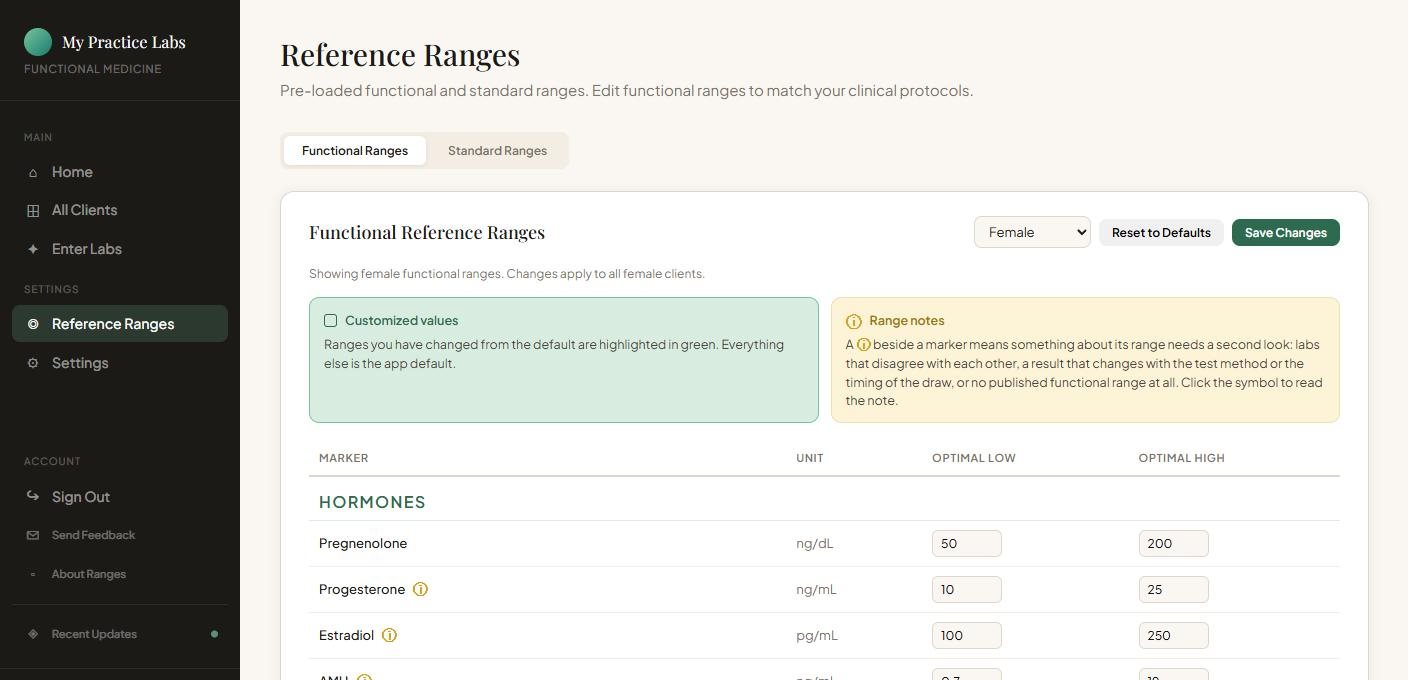Open Settings in the sidebar
This screenshot has width=1408, height=680.
[x=120, y=363]
